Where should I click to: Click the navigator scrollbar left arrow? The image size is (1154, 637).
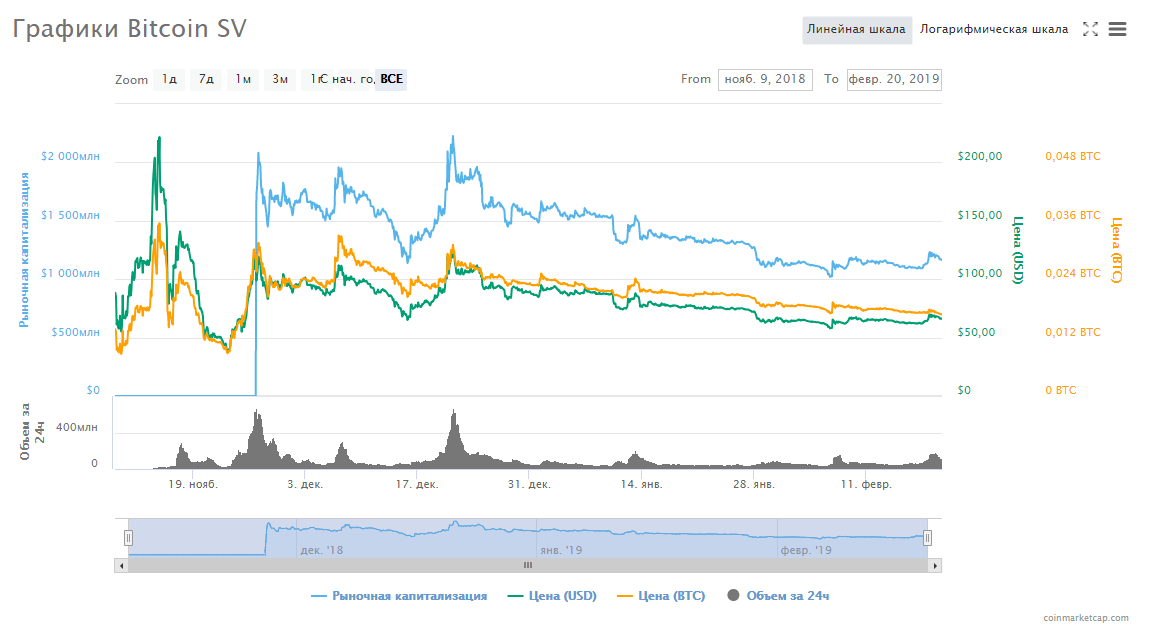click(121, 566)
